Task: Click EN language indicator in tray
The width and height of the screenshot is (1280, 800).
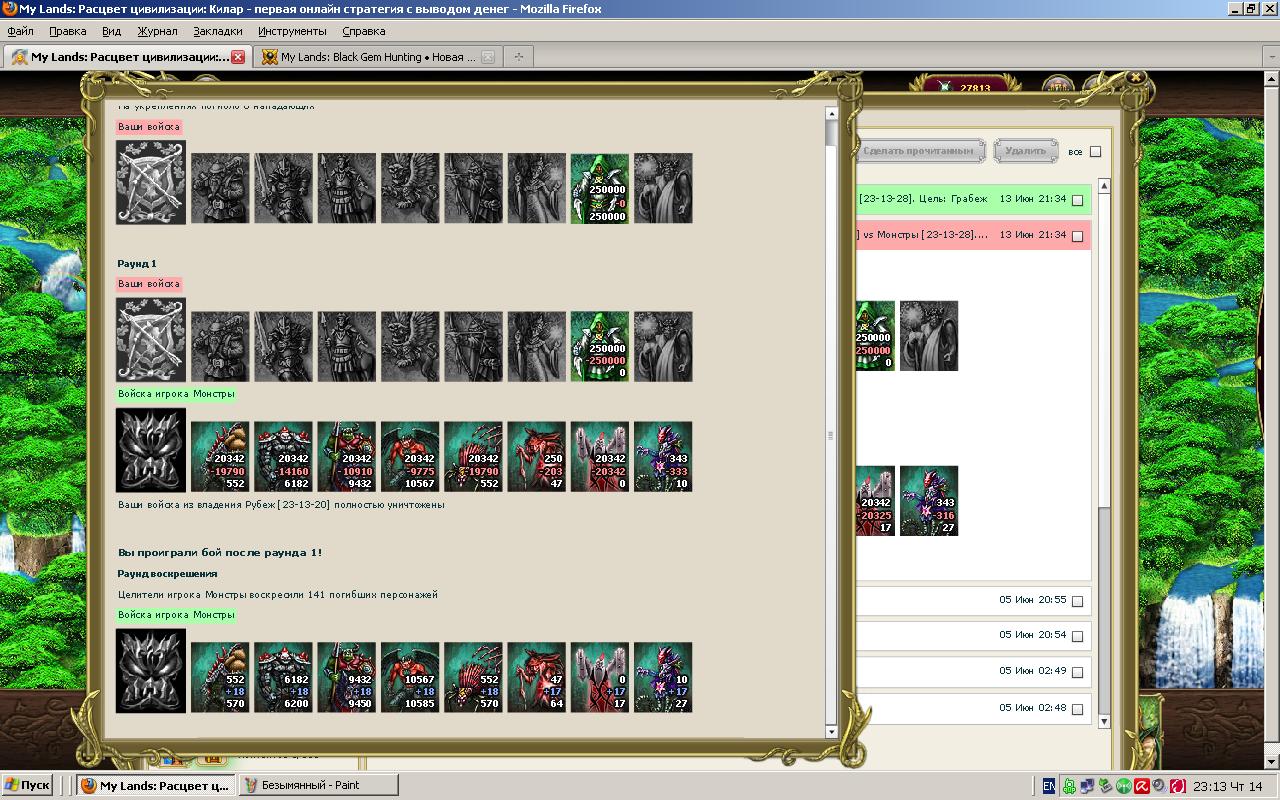Action: tap(1048, 786)
